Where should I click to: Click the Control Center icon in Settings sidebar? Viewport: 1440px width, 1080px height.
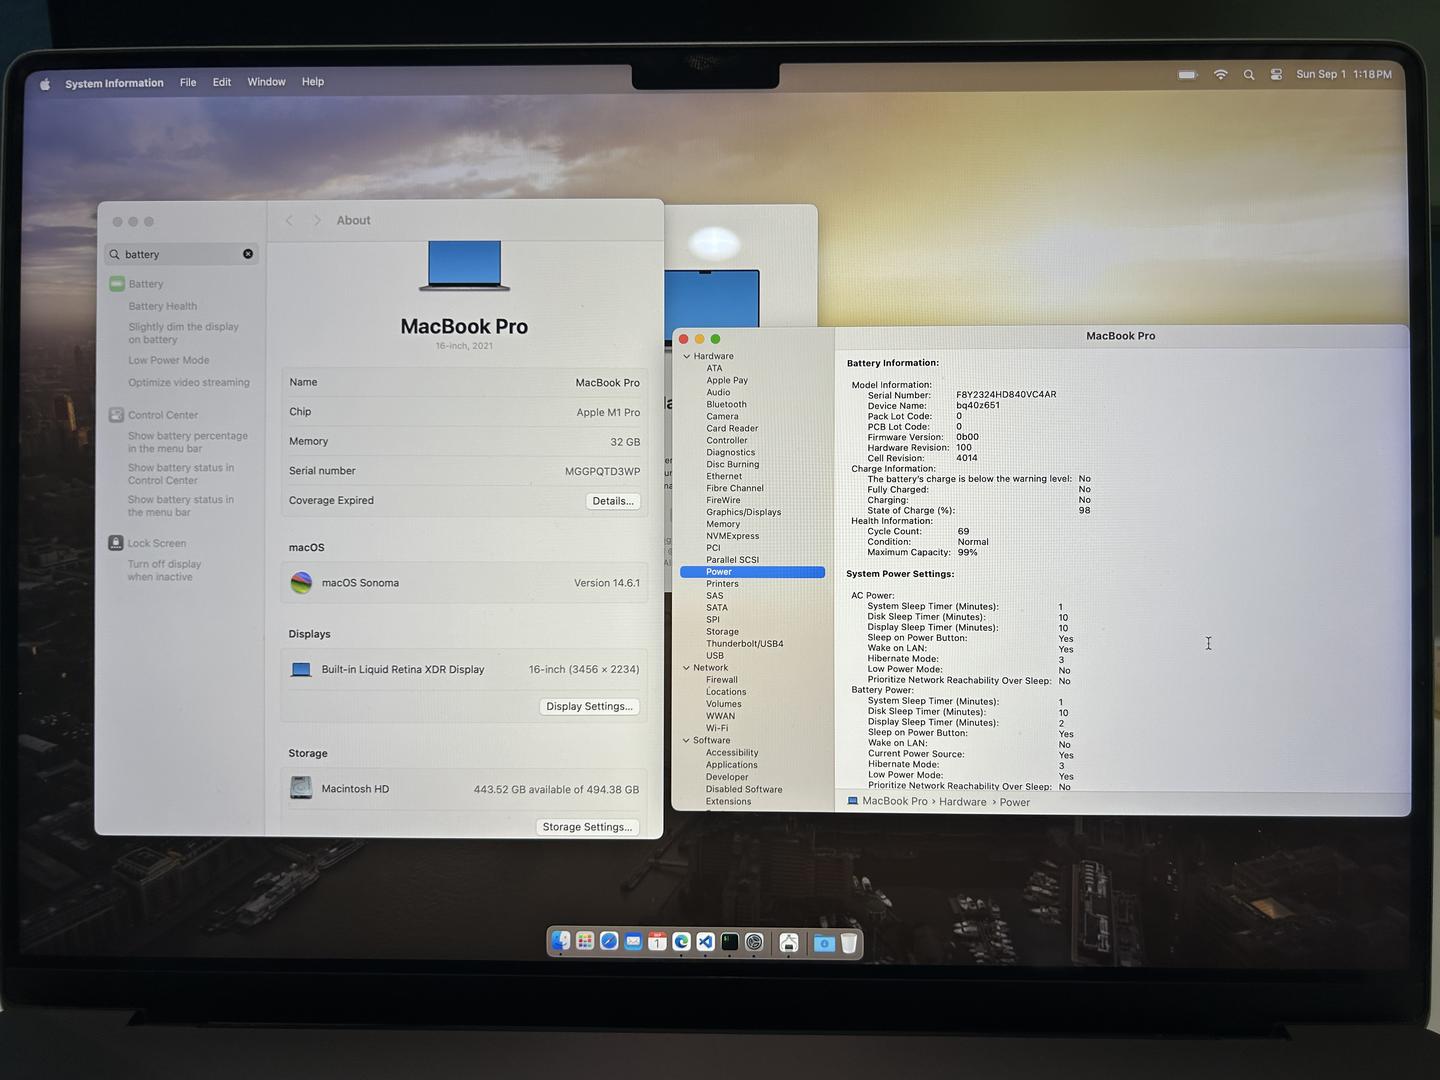pyautogui.click(x=116, y=415)
